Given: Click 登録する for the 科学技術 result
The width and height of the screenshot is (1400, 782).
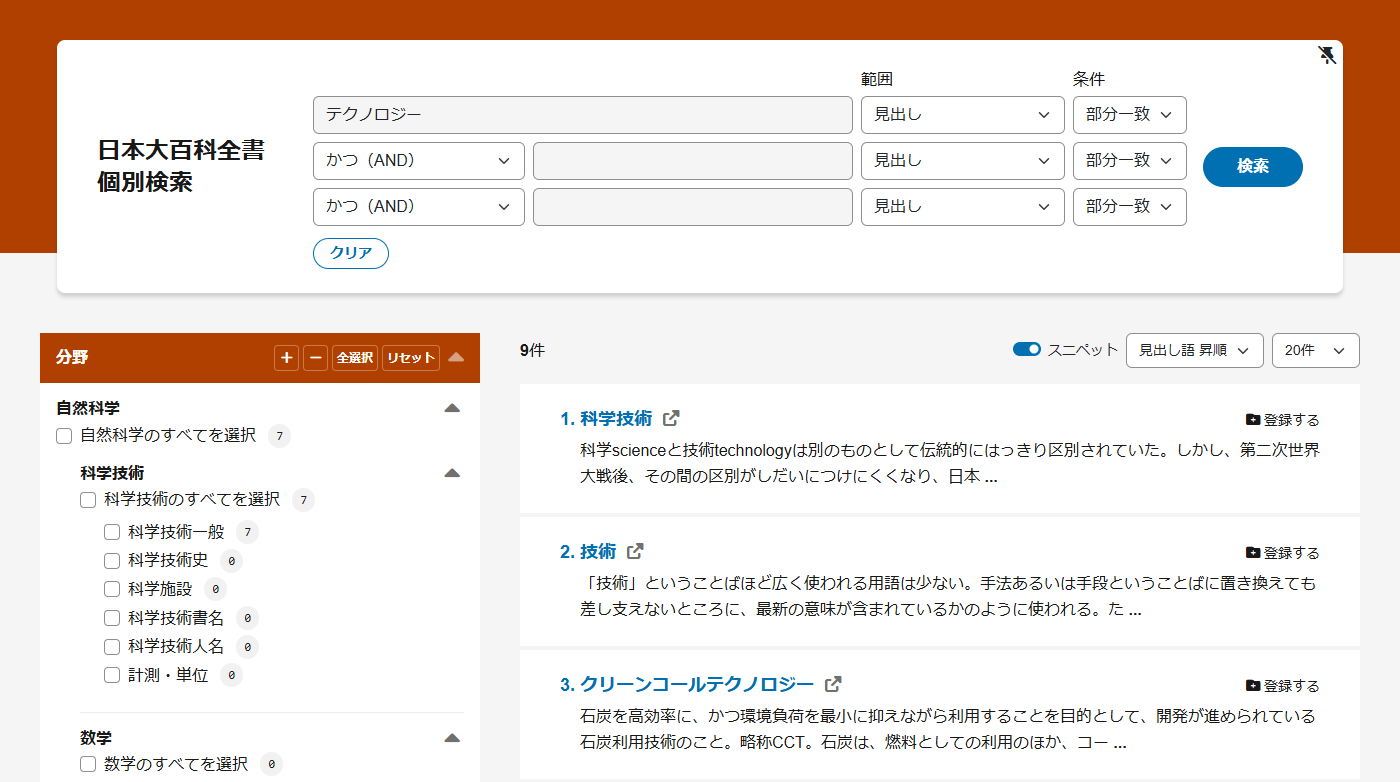Looking at the screenshot, I should (x=1283, y=420).
